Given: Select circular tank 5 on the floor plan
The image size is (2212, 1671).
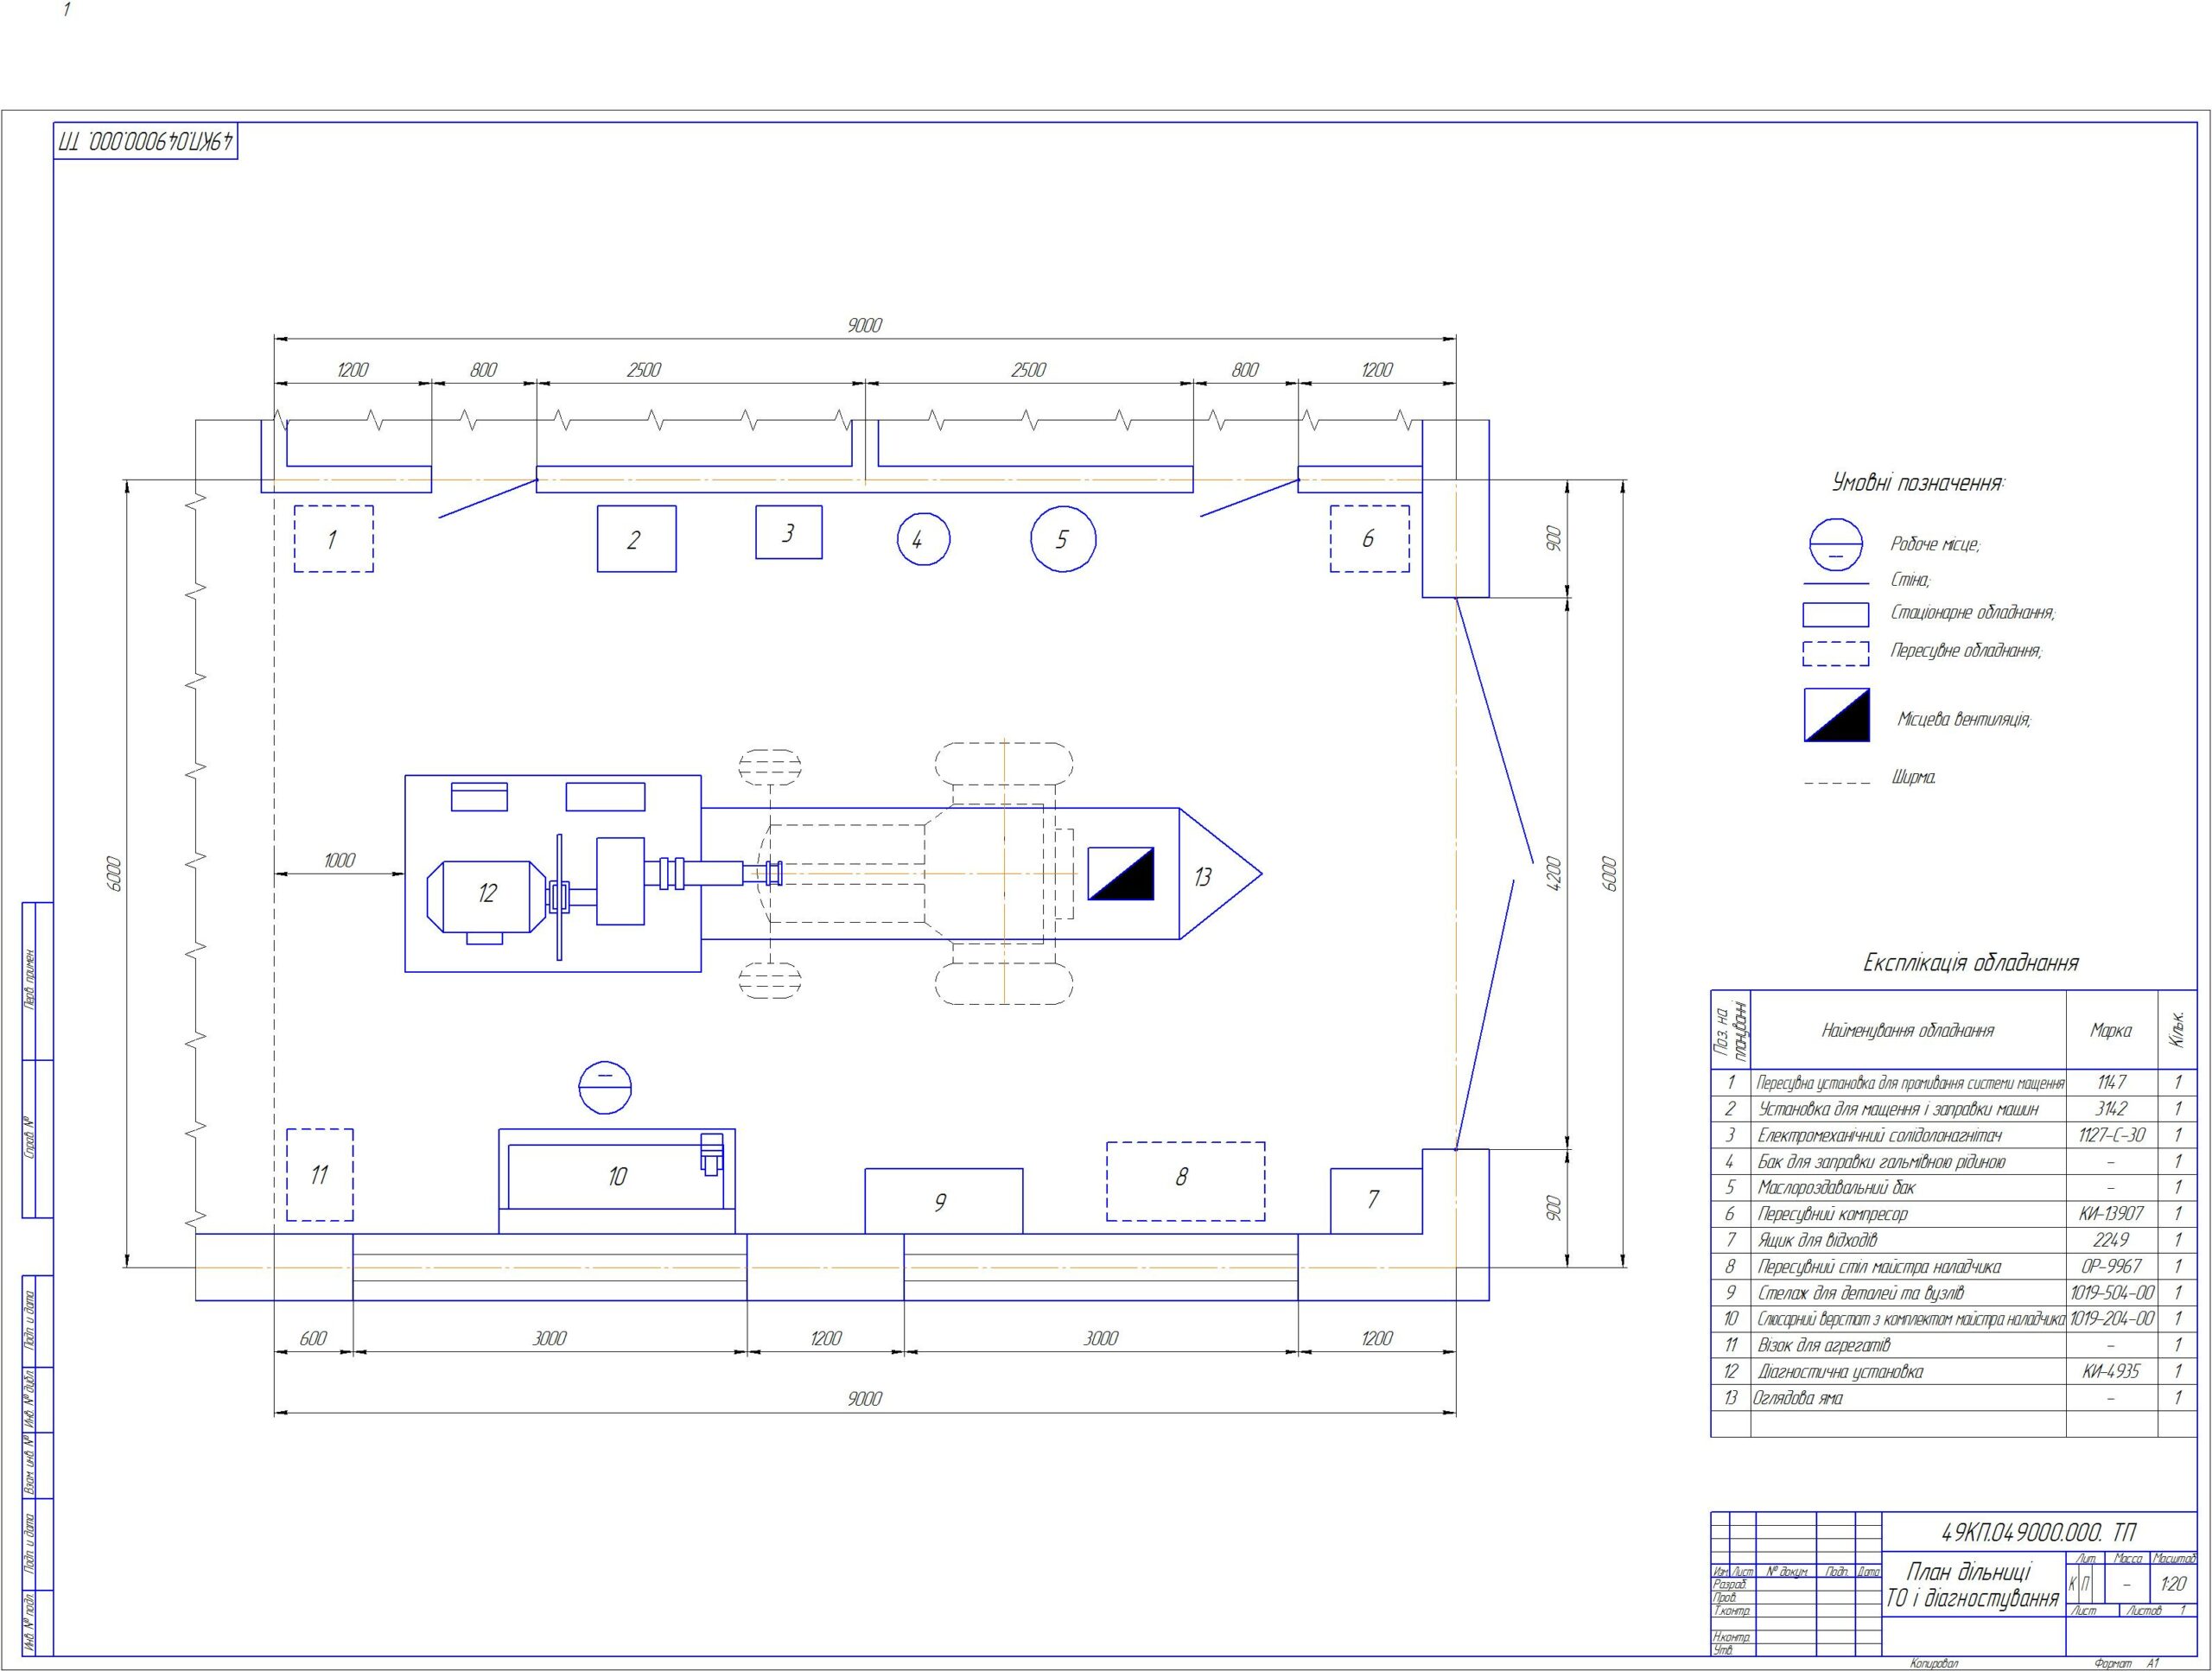Looking at the screenshot, I should [1063, 539].
